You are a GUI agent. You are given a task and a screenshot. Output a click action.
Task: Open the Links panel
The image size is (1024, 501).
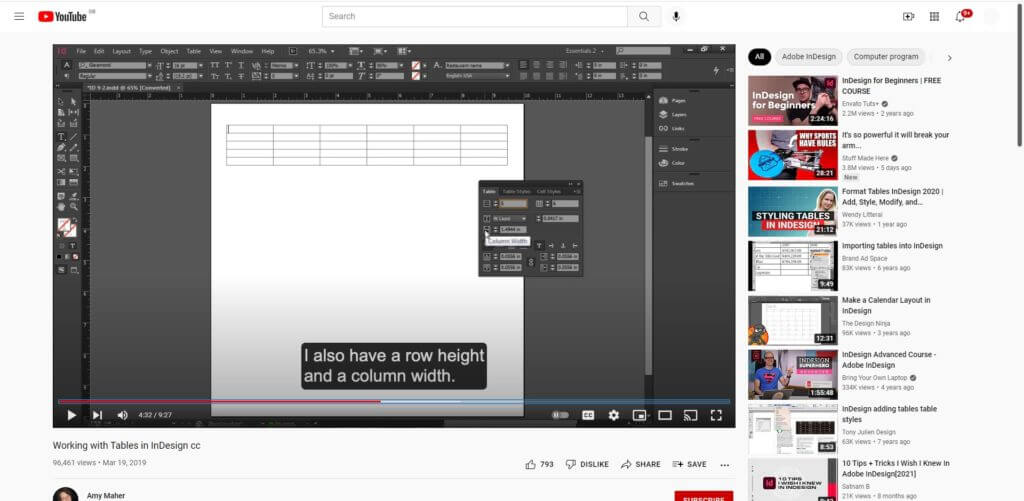pyautogui.click(x=671, y=129)
